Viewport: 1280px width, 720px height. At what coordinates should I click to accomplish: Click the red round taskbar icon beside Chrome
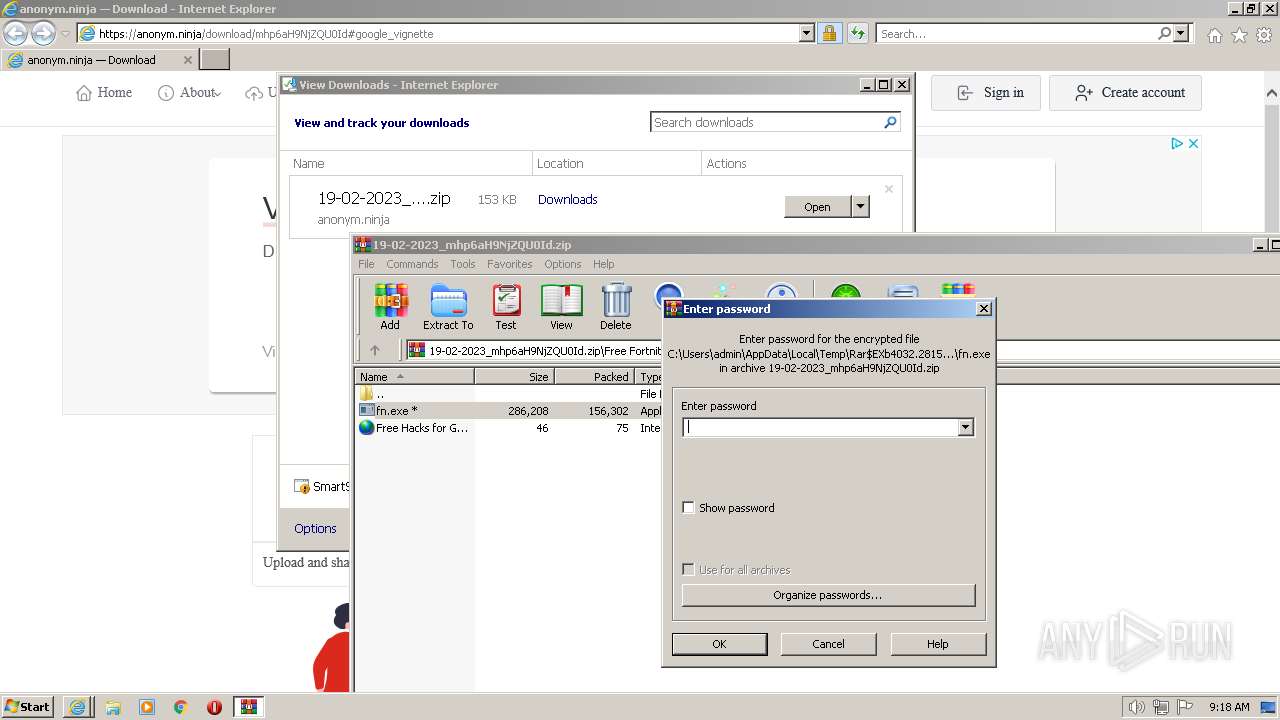pyautogui.click(x=214, y=707)
